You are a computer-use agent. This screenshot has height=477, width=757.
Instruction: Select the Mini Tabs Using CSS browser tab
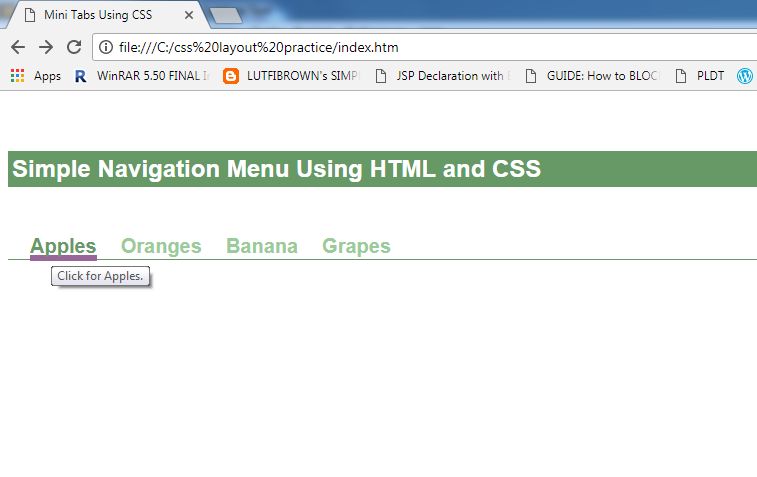click(x=106, y=15)
